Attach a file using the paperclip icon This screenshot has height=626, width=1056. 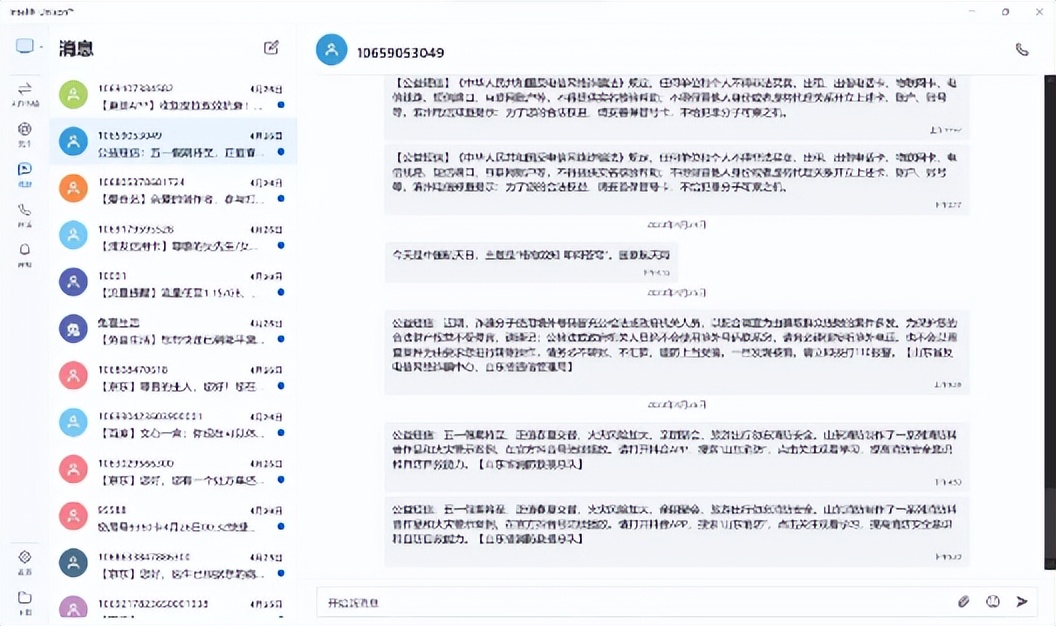click(x=963, y=601)
